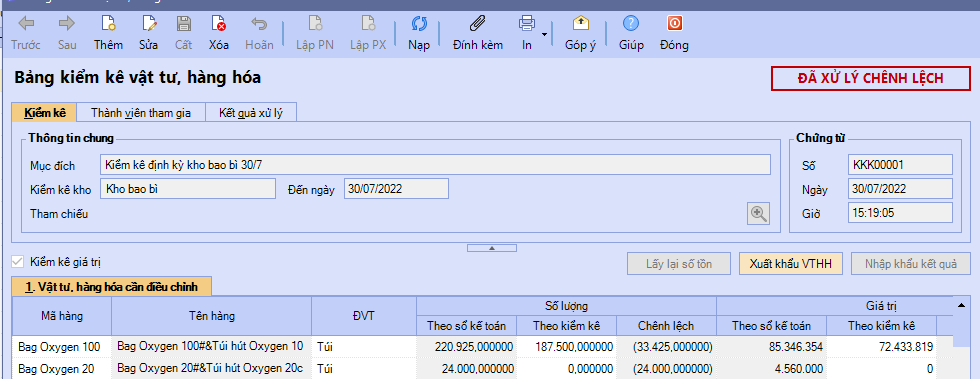980x379 pixels.
Task: Send feedback via Góp ý
Action: [581, 34]
